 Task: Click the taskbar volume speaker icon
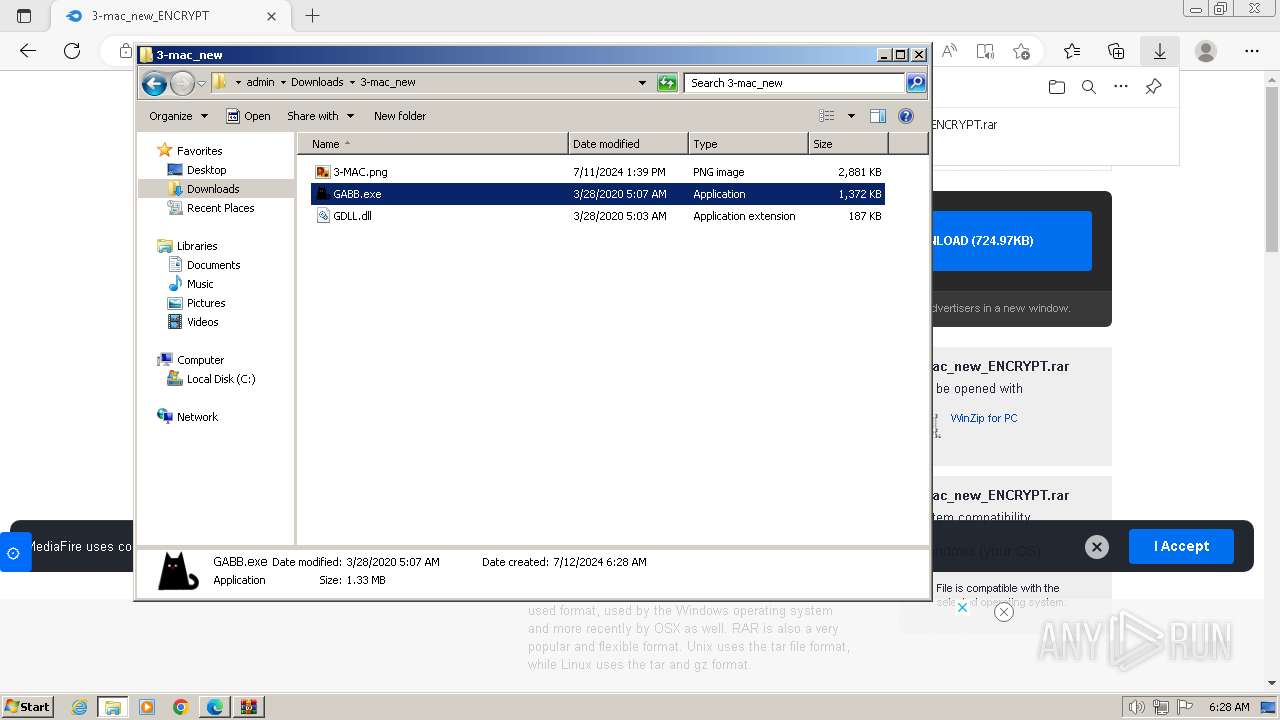pyautogui.click(x=1136, y=707)
